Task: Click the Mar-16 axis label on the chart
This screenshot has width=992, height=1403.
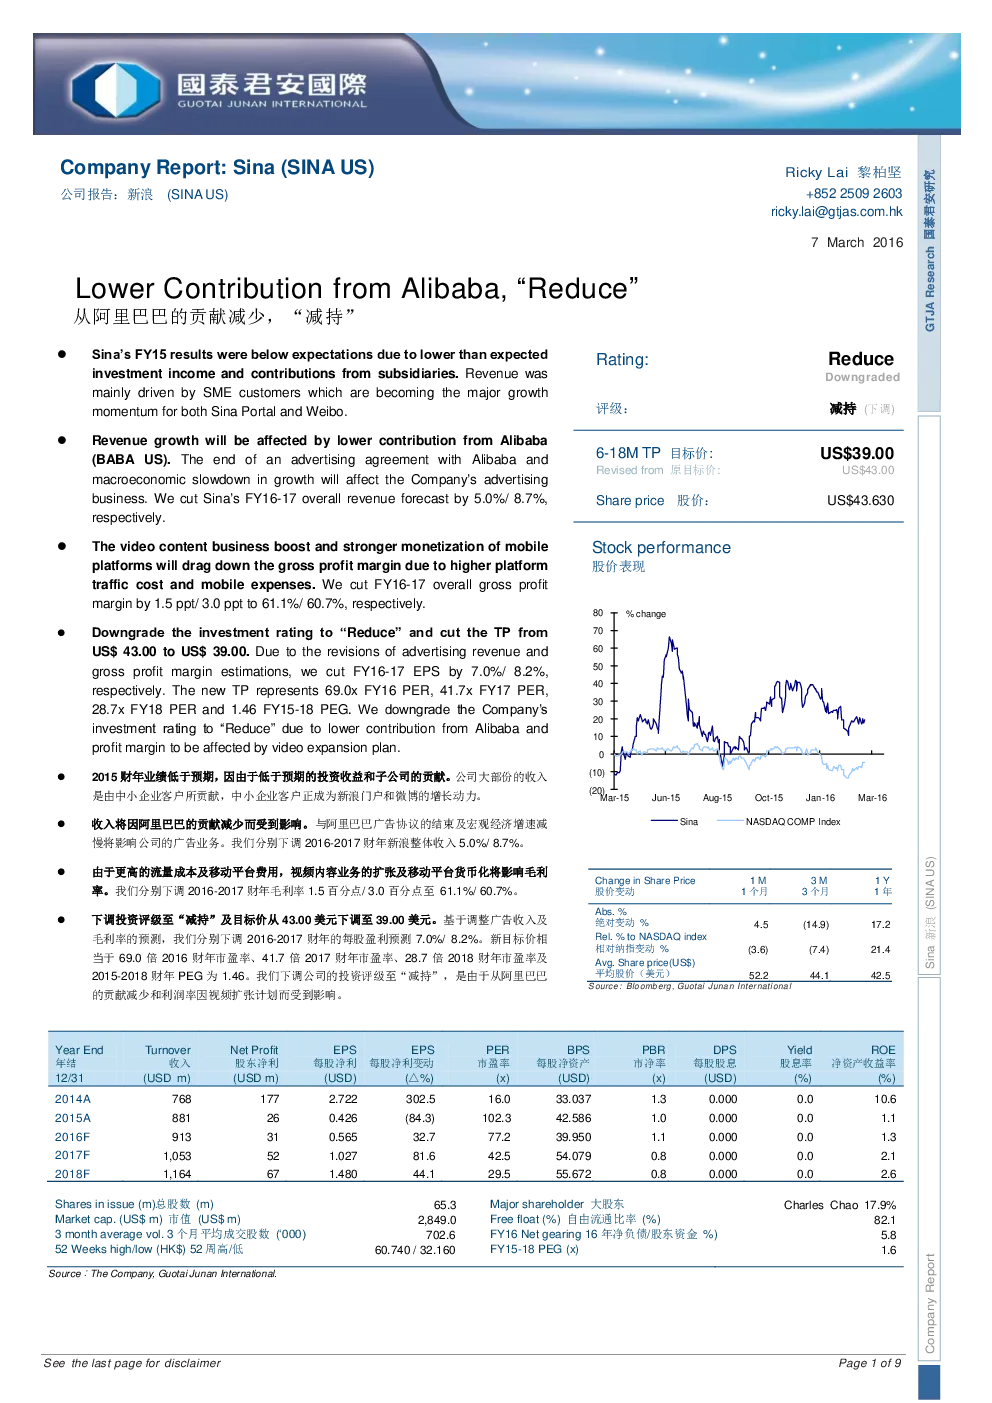Action: click(872, 798)
